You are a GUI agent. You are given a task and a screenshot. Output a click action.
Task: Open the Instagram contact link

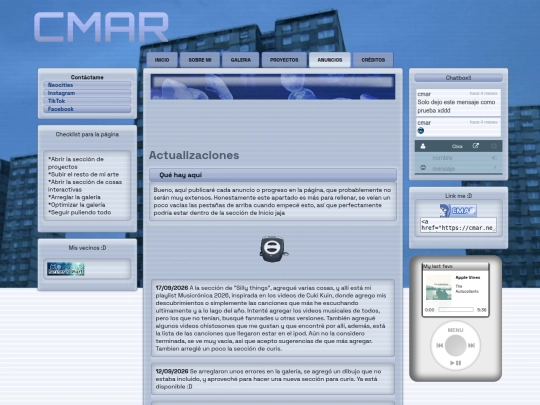point(87,93)
